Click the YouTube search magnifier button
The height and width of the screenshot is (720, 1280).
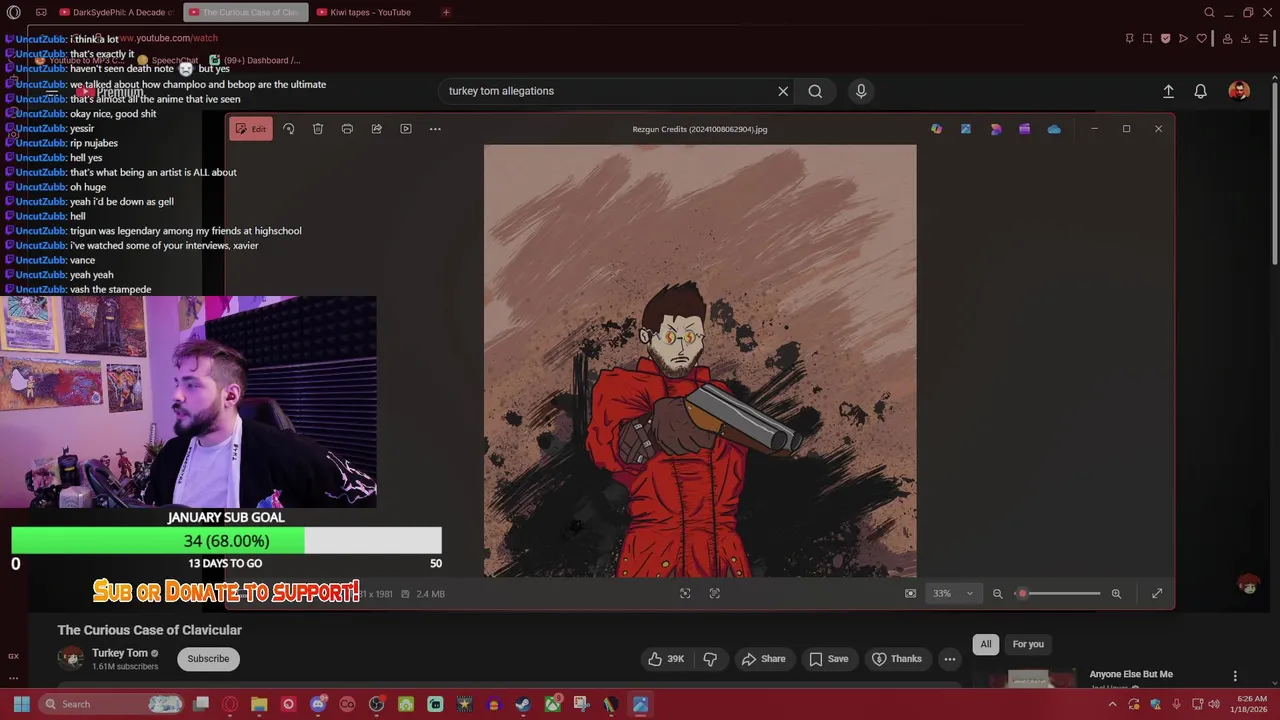[x=815, y=91]
